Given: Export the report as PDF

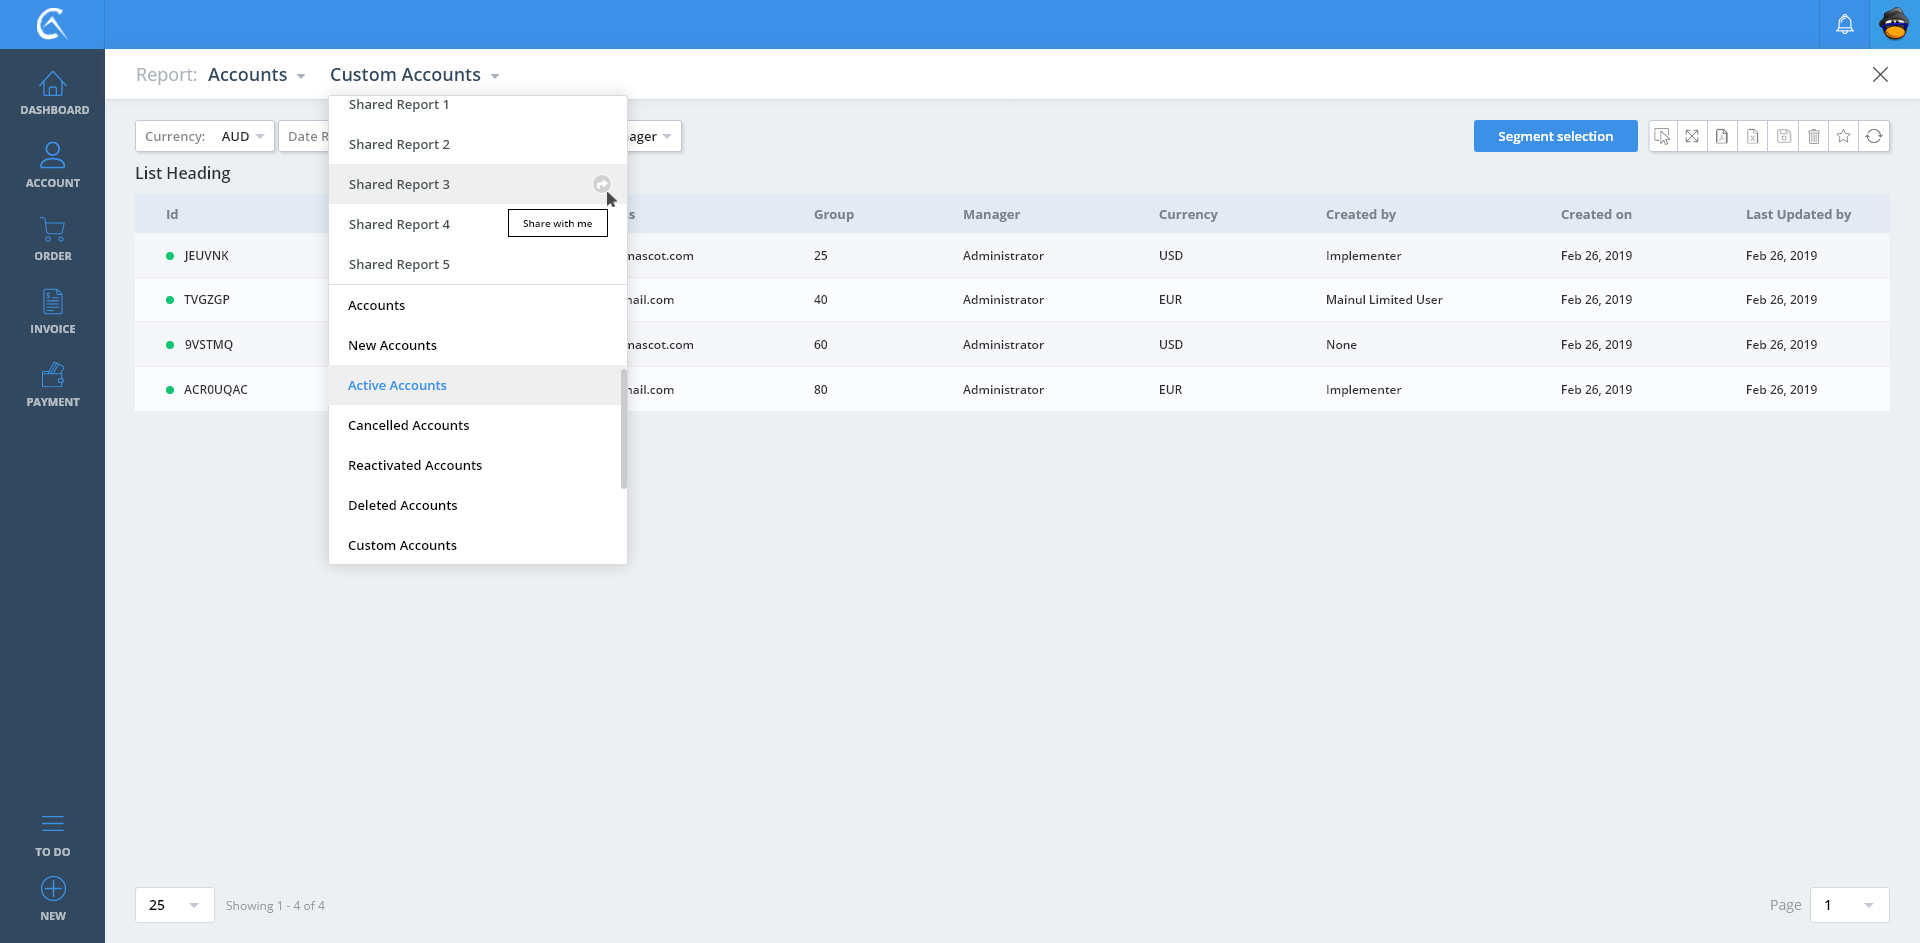Looking at the screenshot, I should (1722, 136).
